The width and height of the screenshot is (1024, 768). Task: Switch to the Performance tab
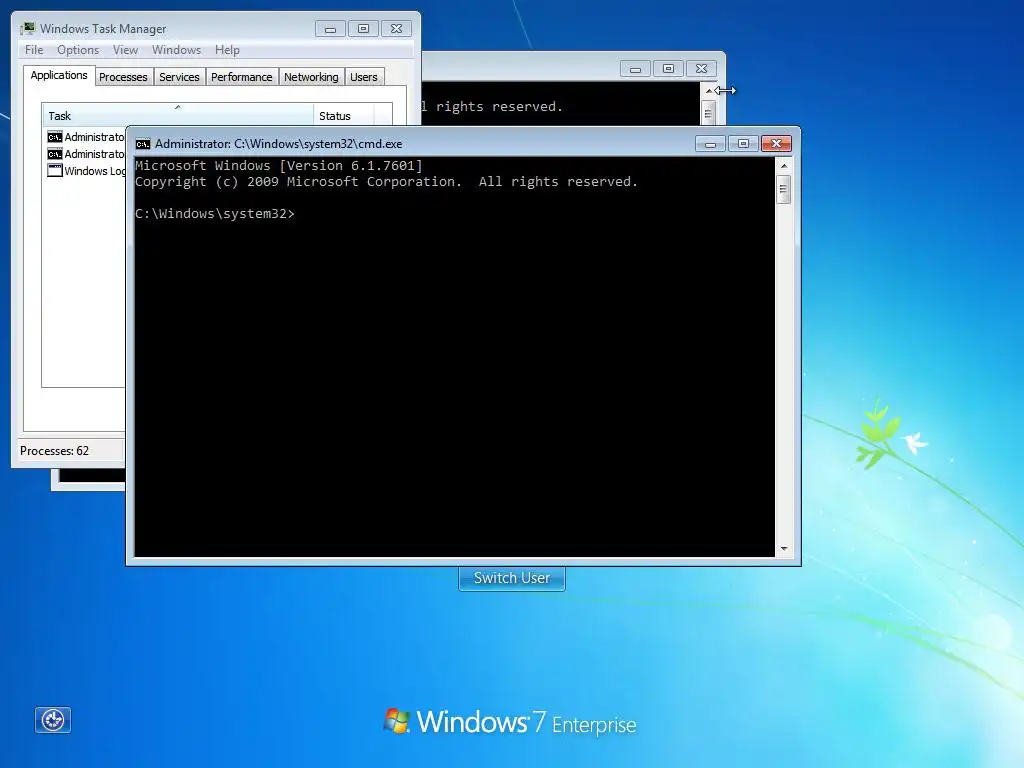[242, 77]
